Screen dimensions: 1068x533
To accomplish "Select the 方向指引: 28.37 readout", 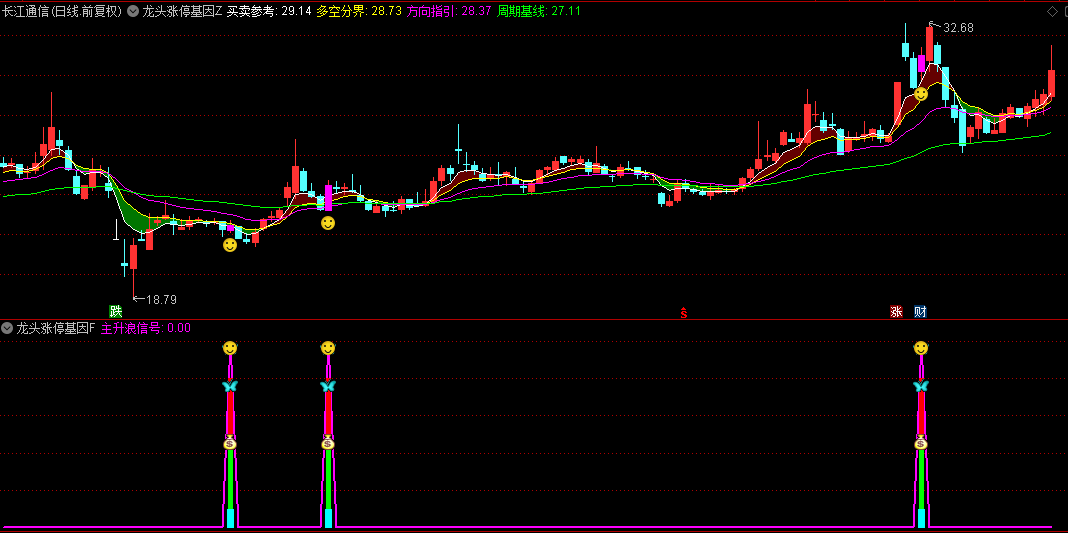I will pos(450,12).
